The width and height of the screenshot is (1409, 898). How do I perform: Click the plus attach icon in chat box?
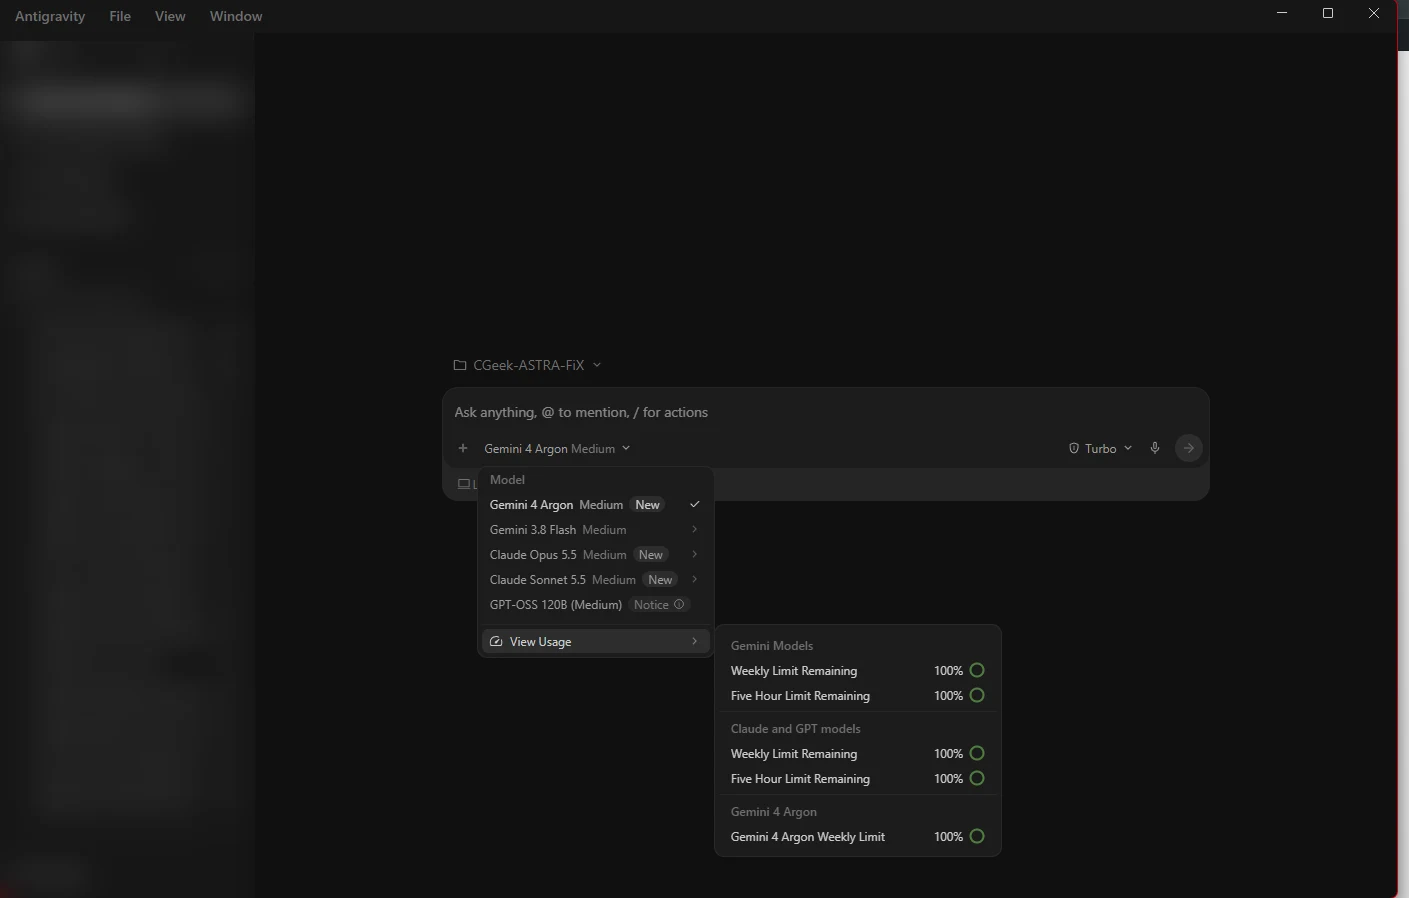463,448
